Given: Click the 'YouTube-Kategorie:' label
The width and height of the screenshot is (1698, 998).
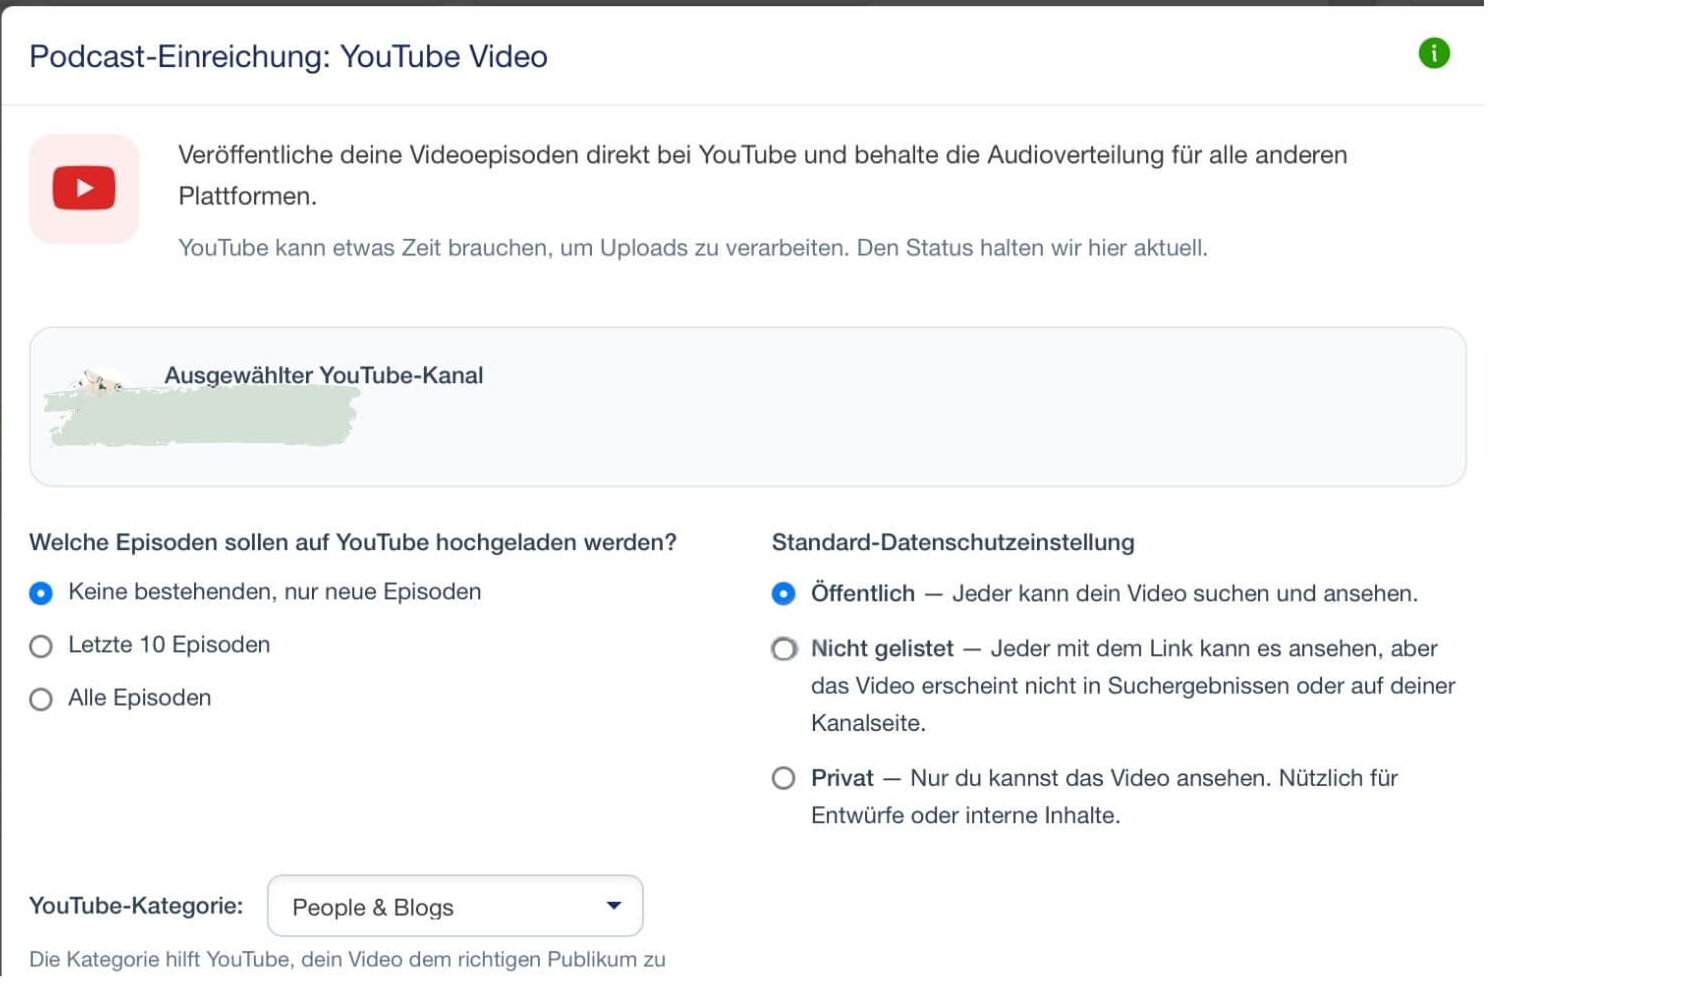Looking at the screenshot, I should (136, 906).
